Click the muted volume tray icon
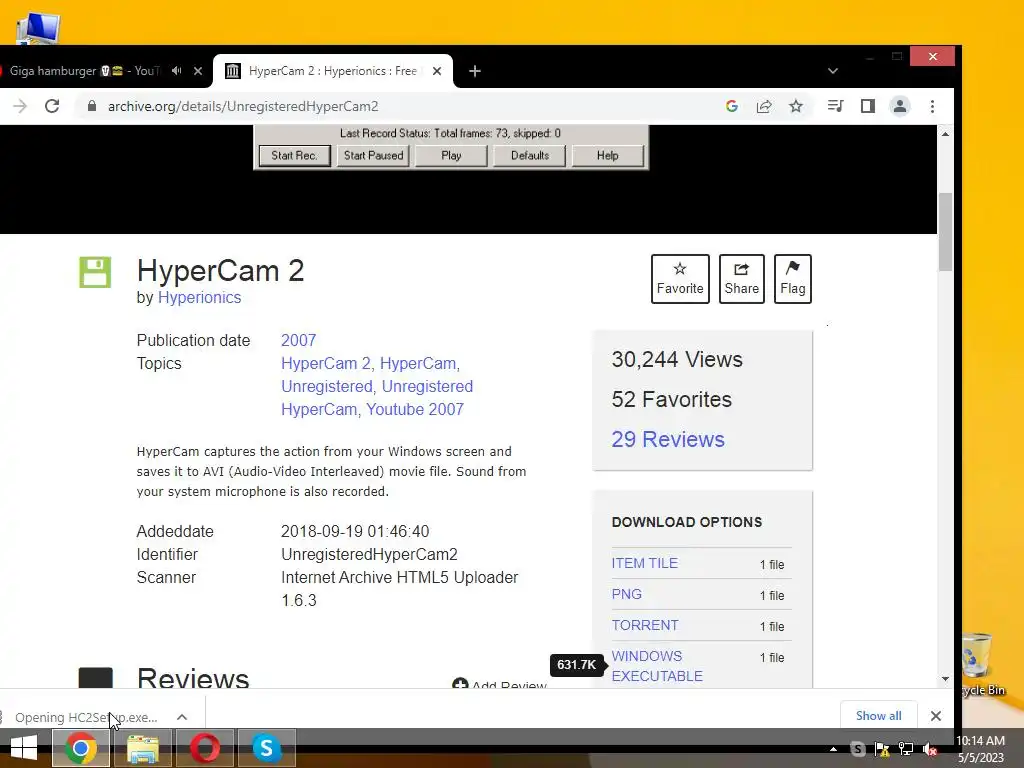Image resolution: width=1024 pixels, height=768 pixels. 930,749
